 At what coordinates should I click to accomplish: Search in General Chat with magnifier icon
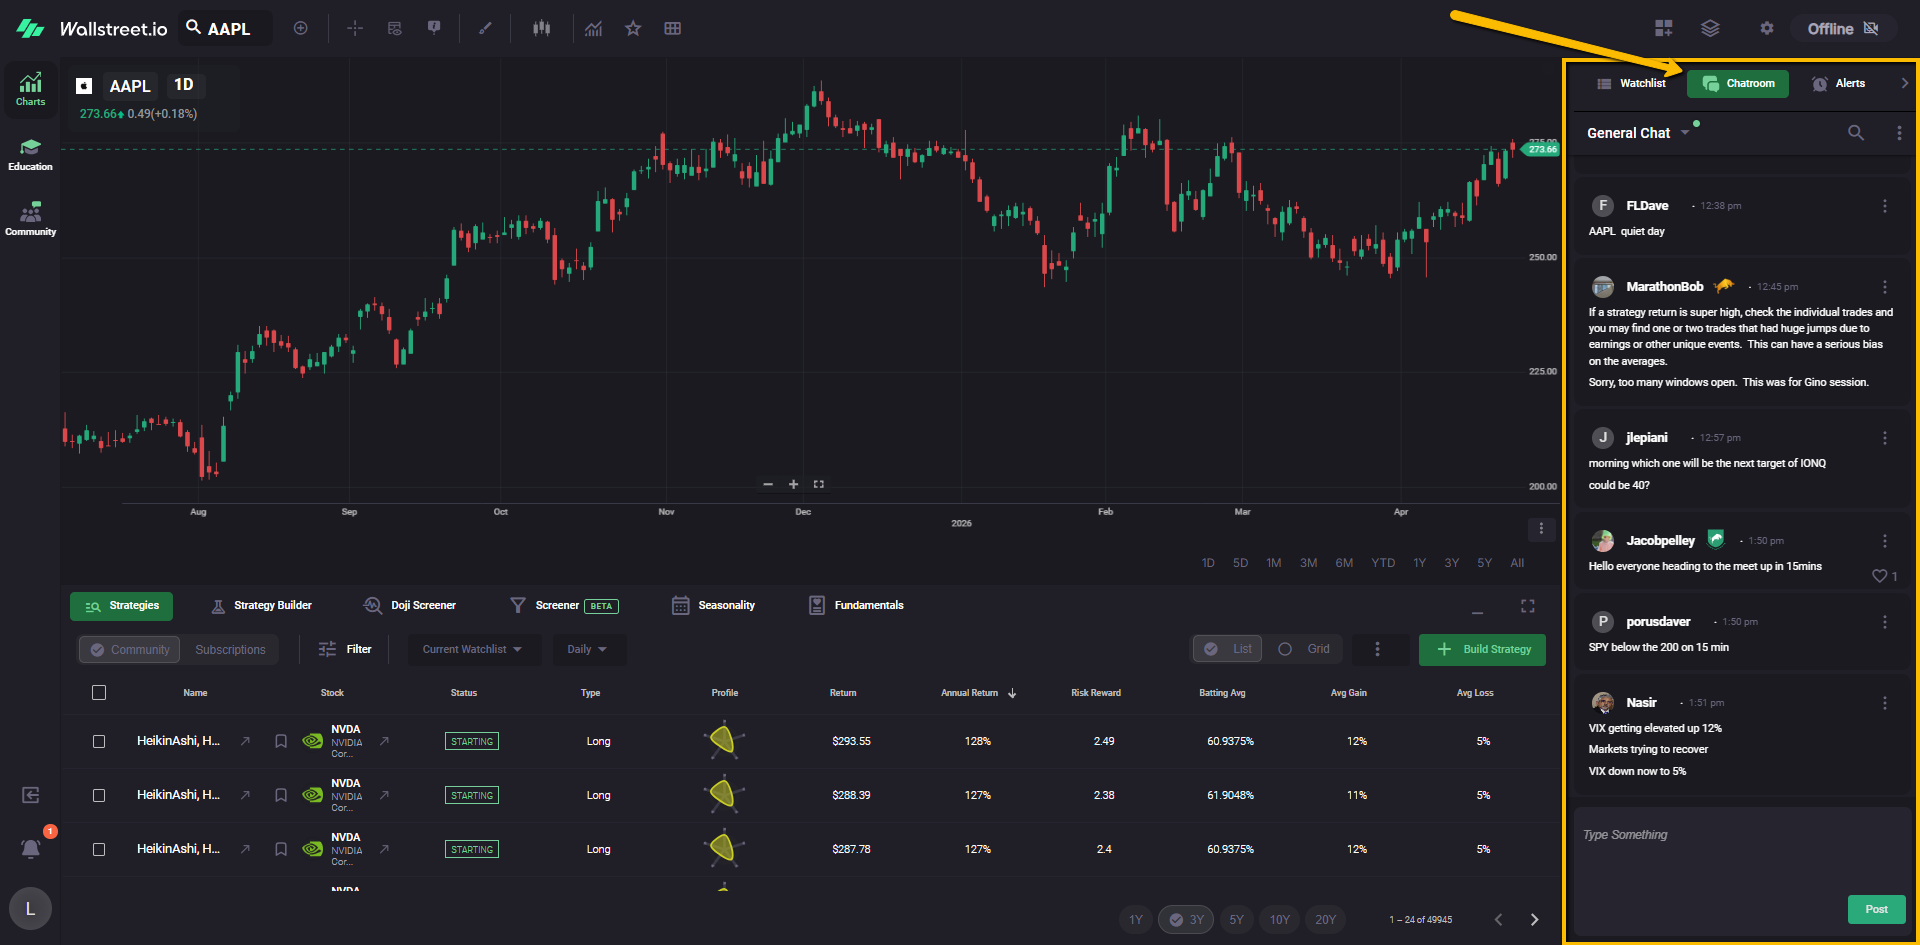[1855, 133]
